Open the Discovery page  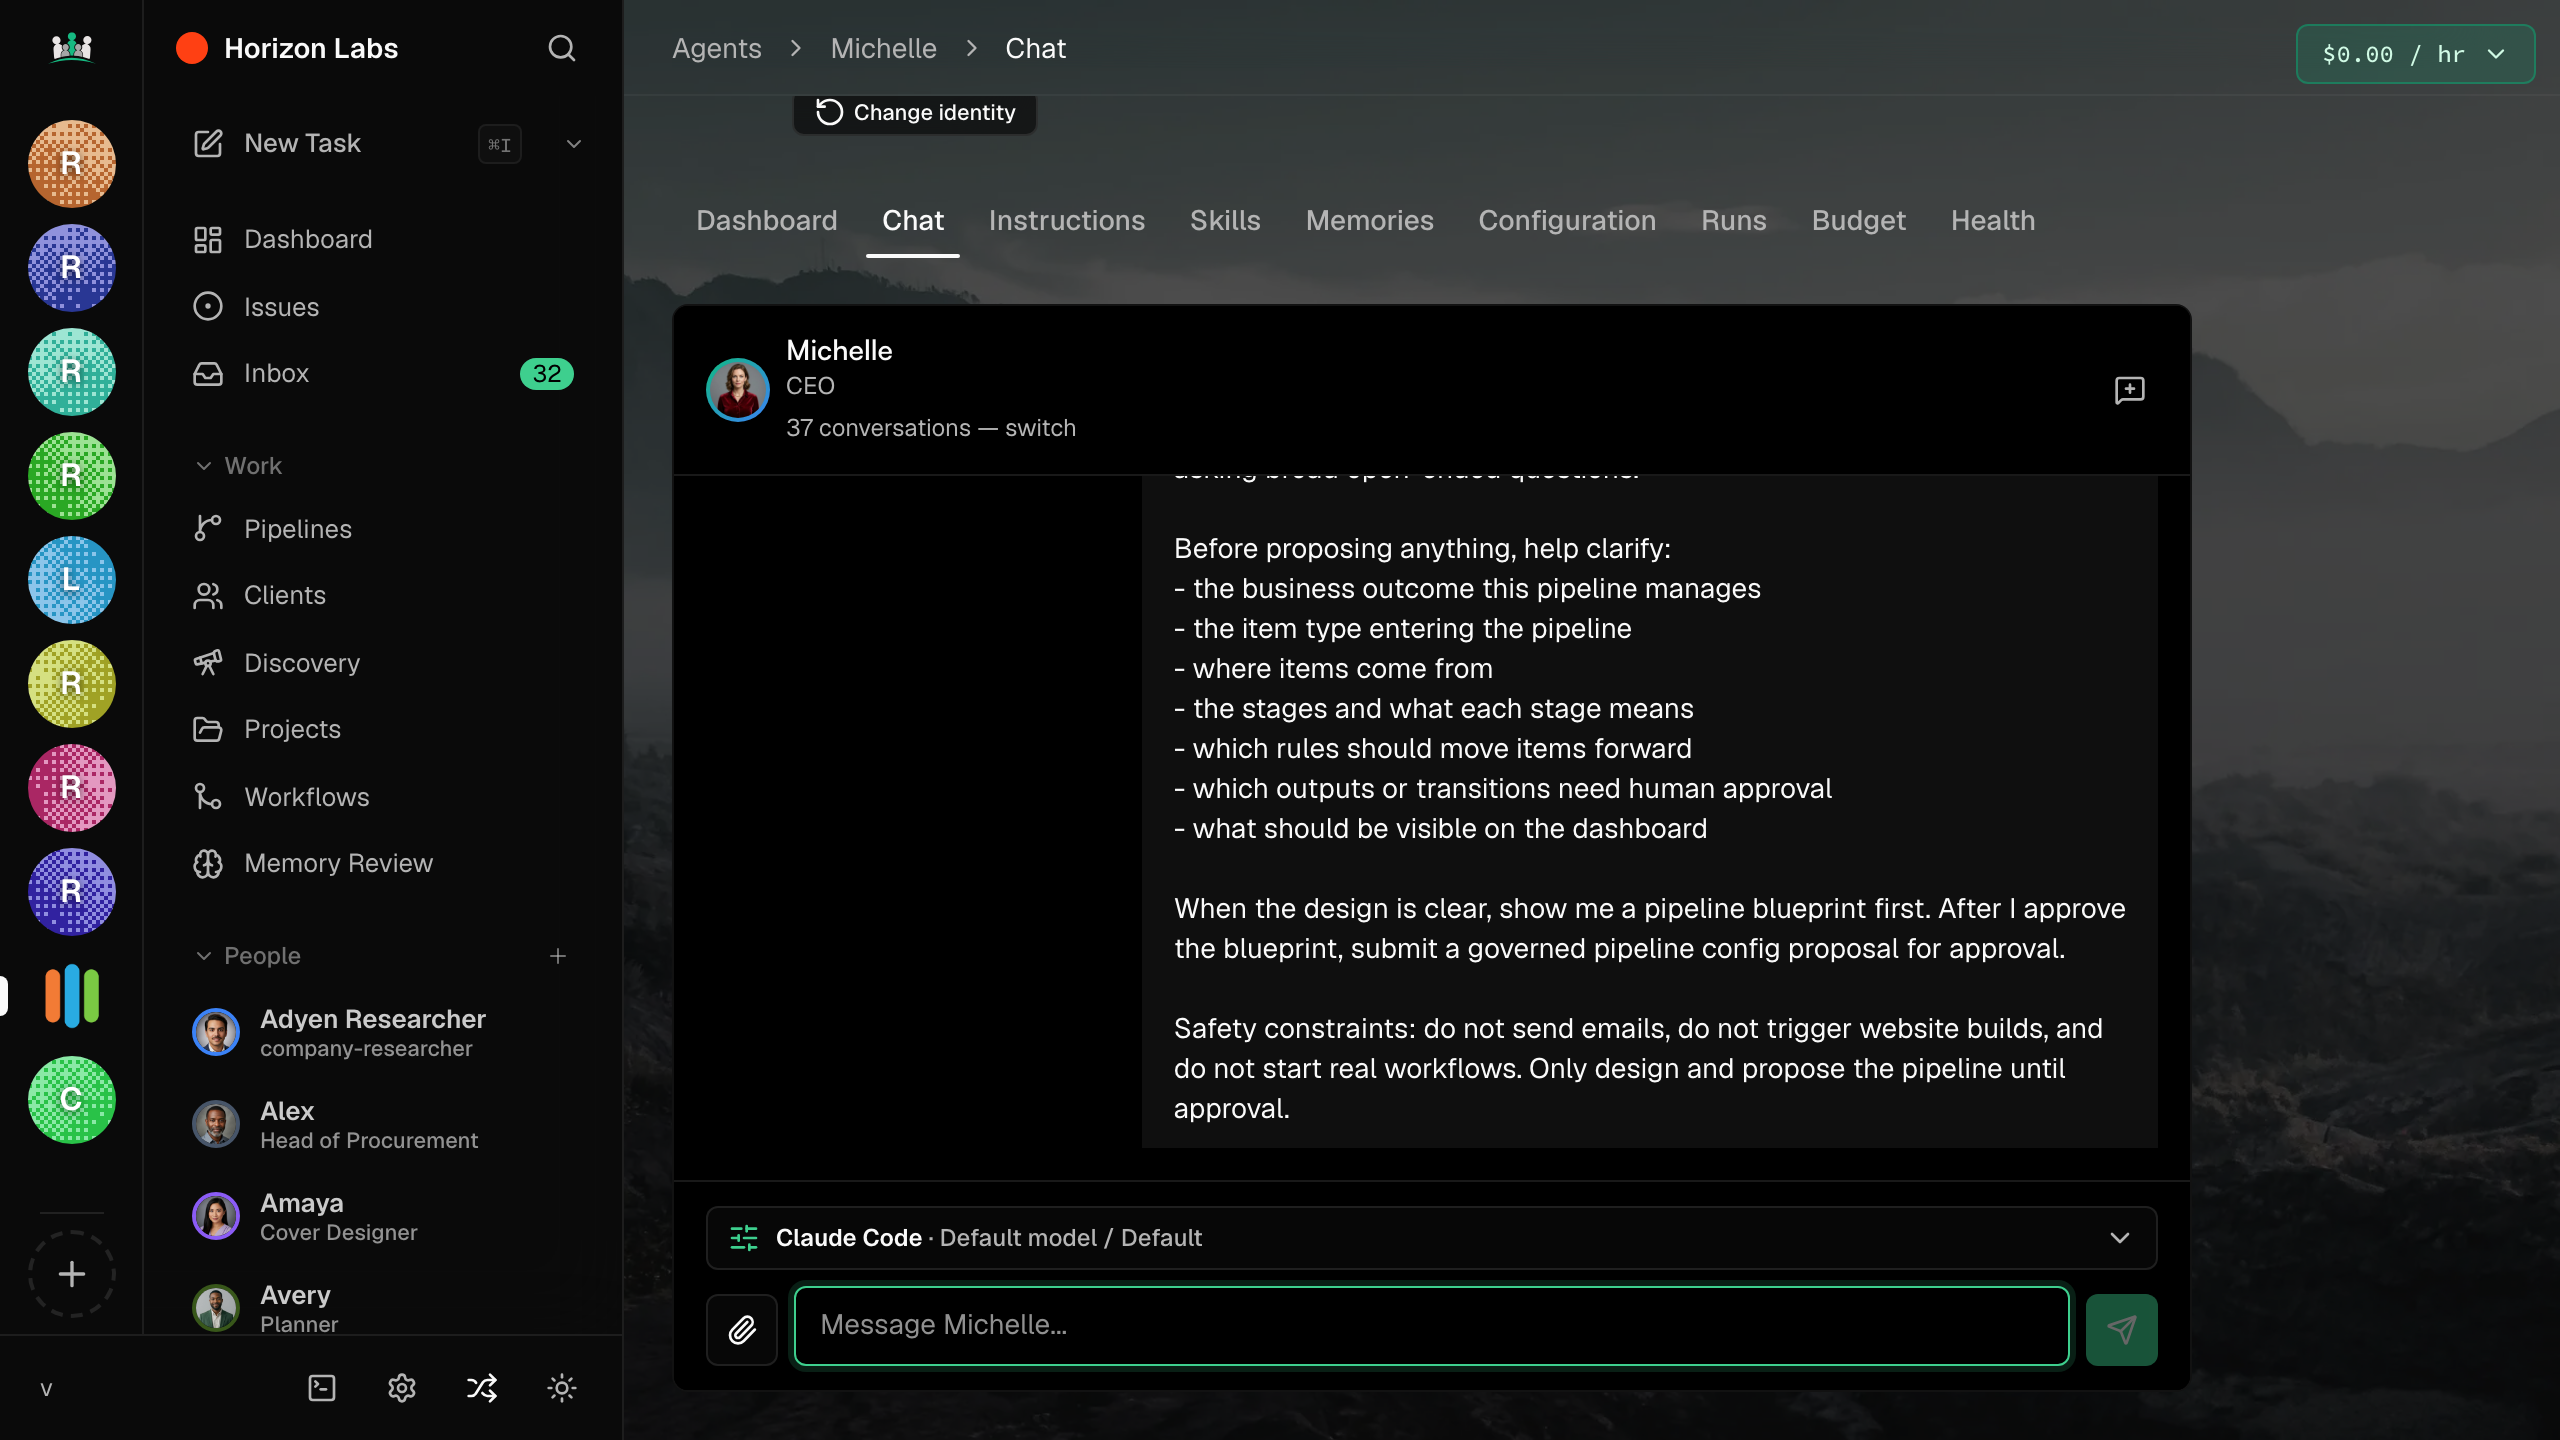[x=383, y=663]
